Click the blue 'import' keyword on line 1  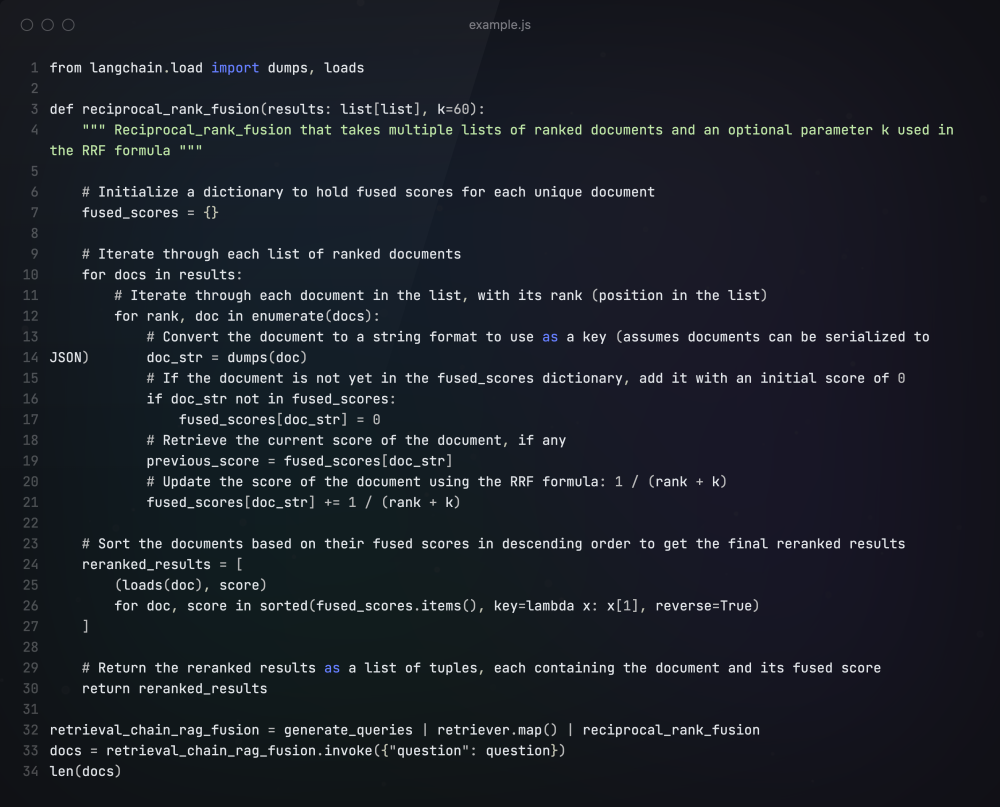click(235, 67)
